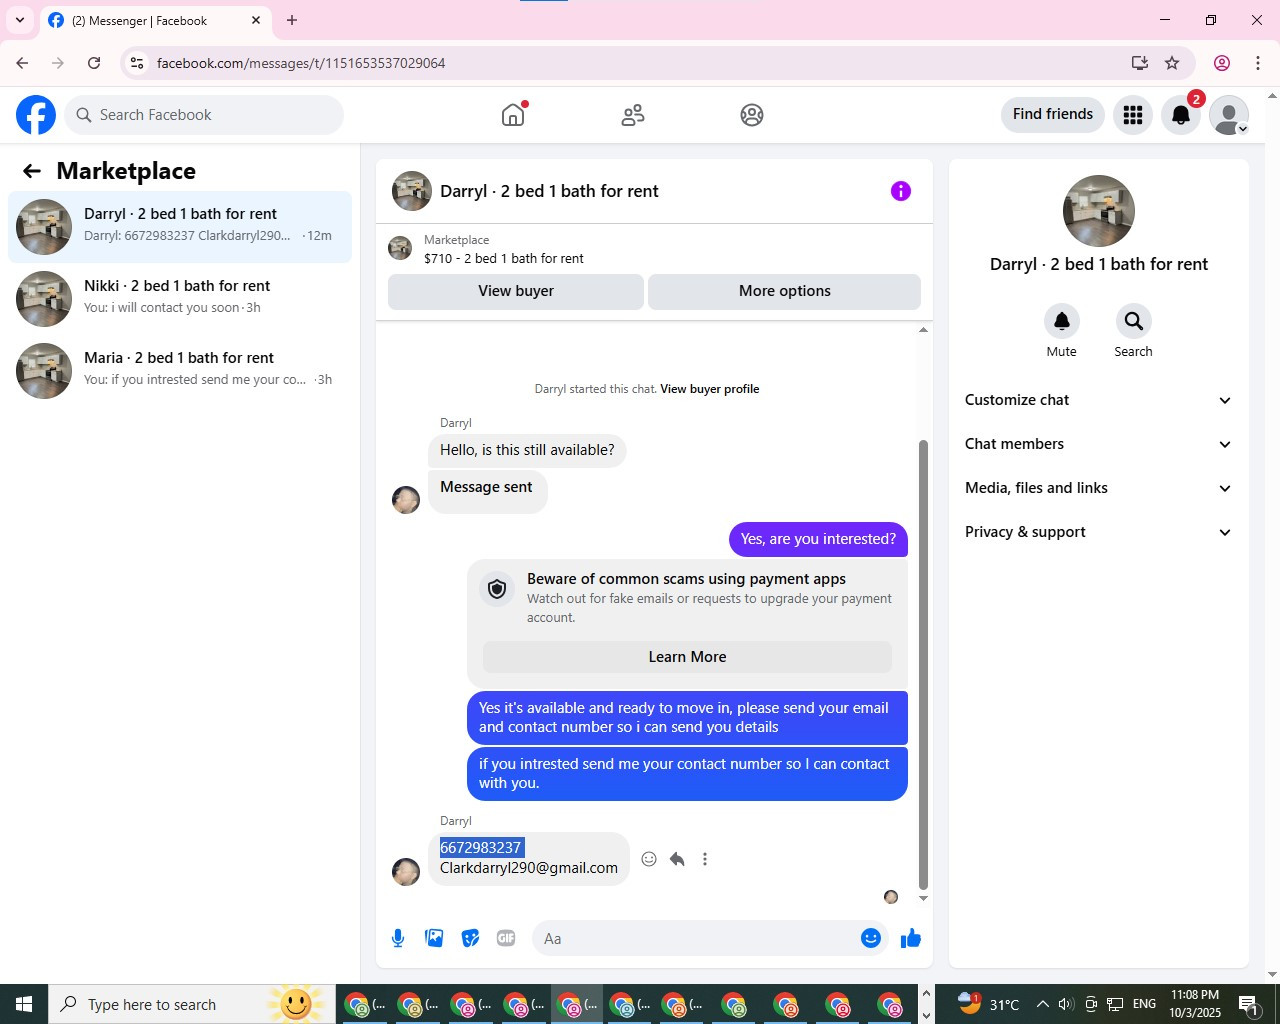Search within the Darryl conversation
This screenshot has width=1280, height=1024.
point(1133,321)
